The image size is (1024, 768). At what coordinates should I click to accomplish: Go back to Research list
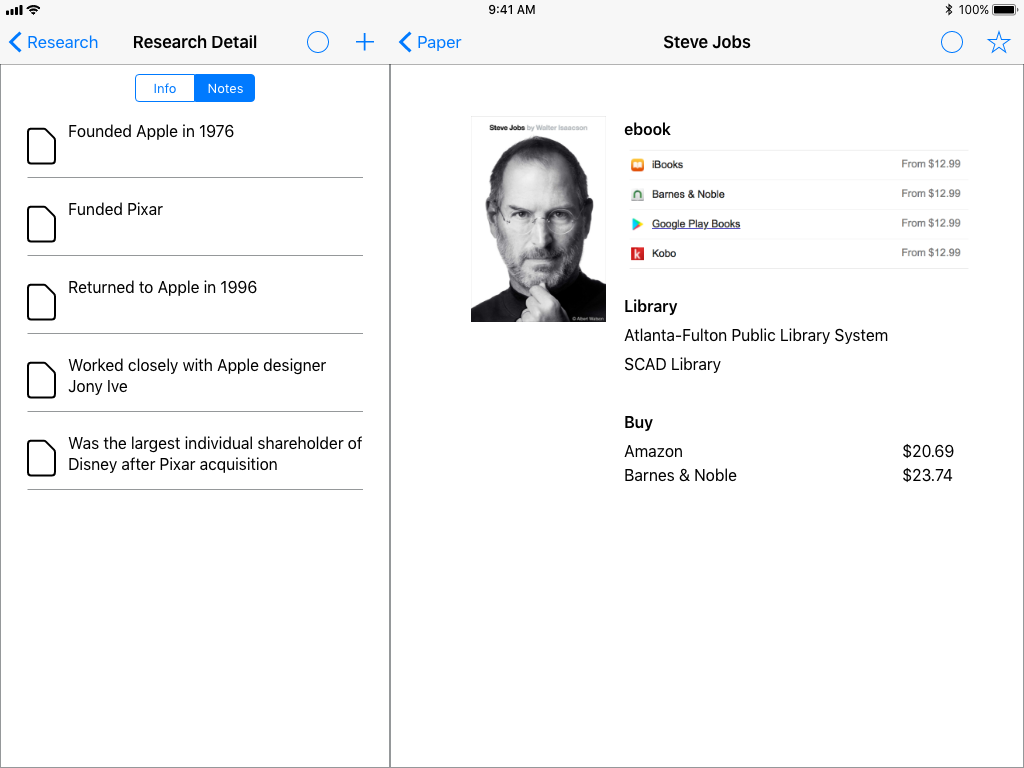(54, 42)
